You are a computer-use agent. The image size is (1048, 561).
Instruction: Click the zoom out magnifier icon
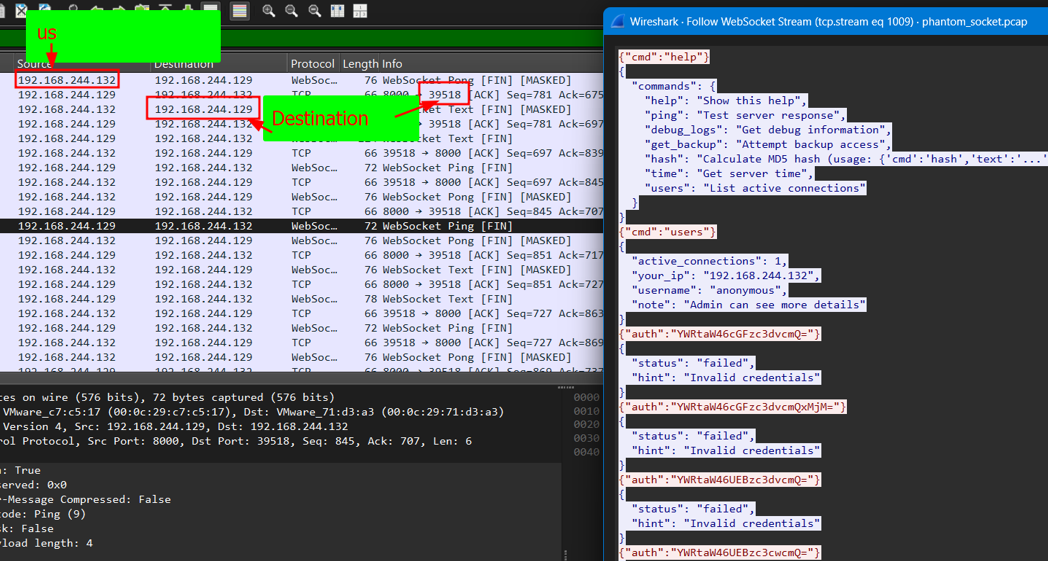point(291,11)
